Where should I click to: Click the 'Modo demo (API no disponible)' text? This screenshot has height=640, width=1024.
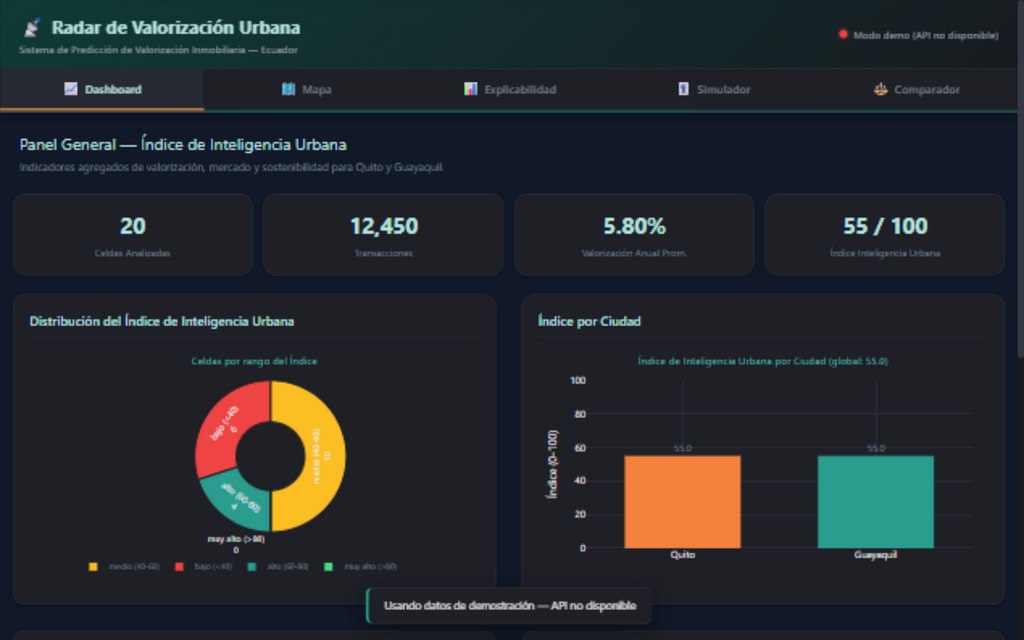925,35
